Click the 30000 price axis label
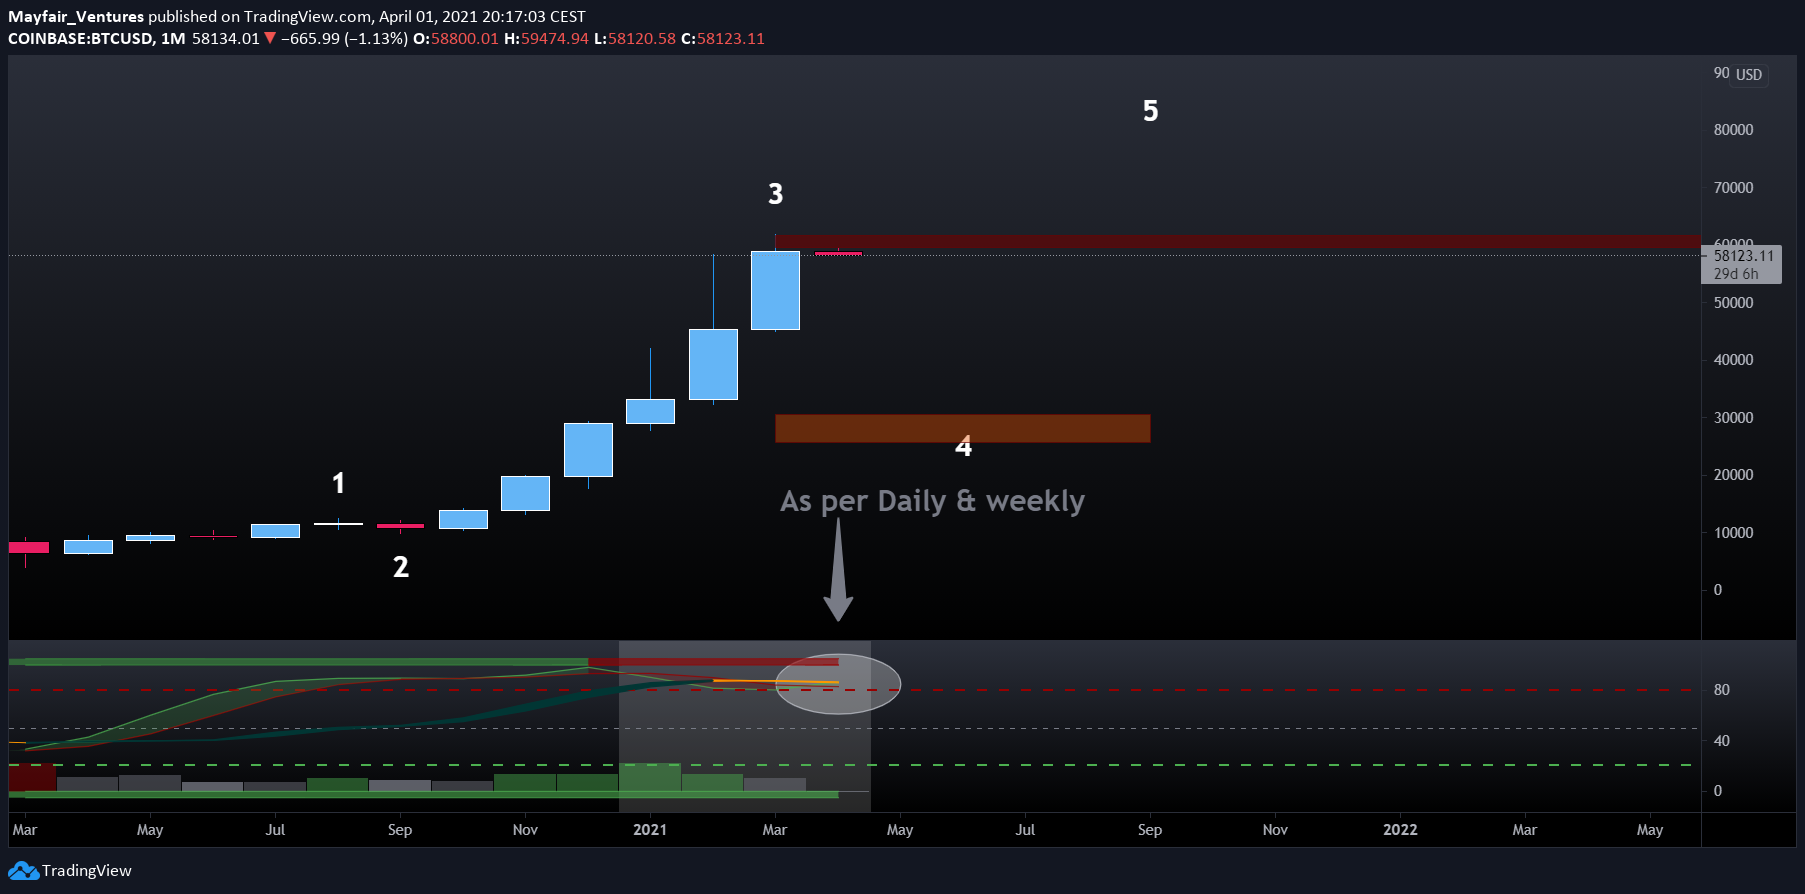 tap(1733, 418)
